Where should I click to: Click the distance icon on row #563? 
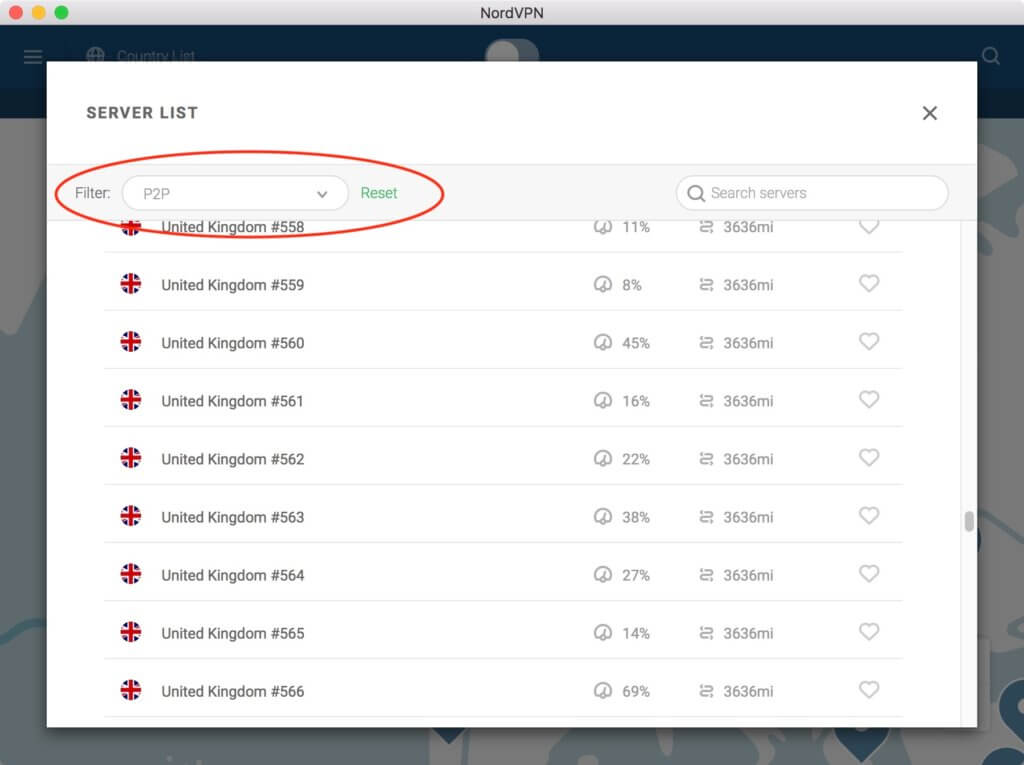(706, 517)
